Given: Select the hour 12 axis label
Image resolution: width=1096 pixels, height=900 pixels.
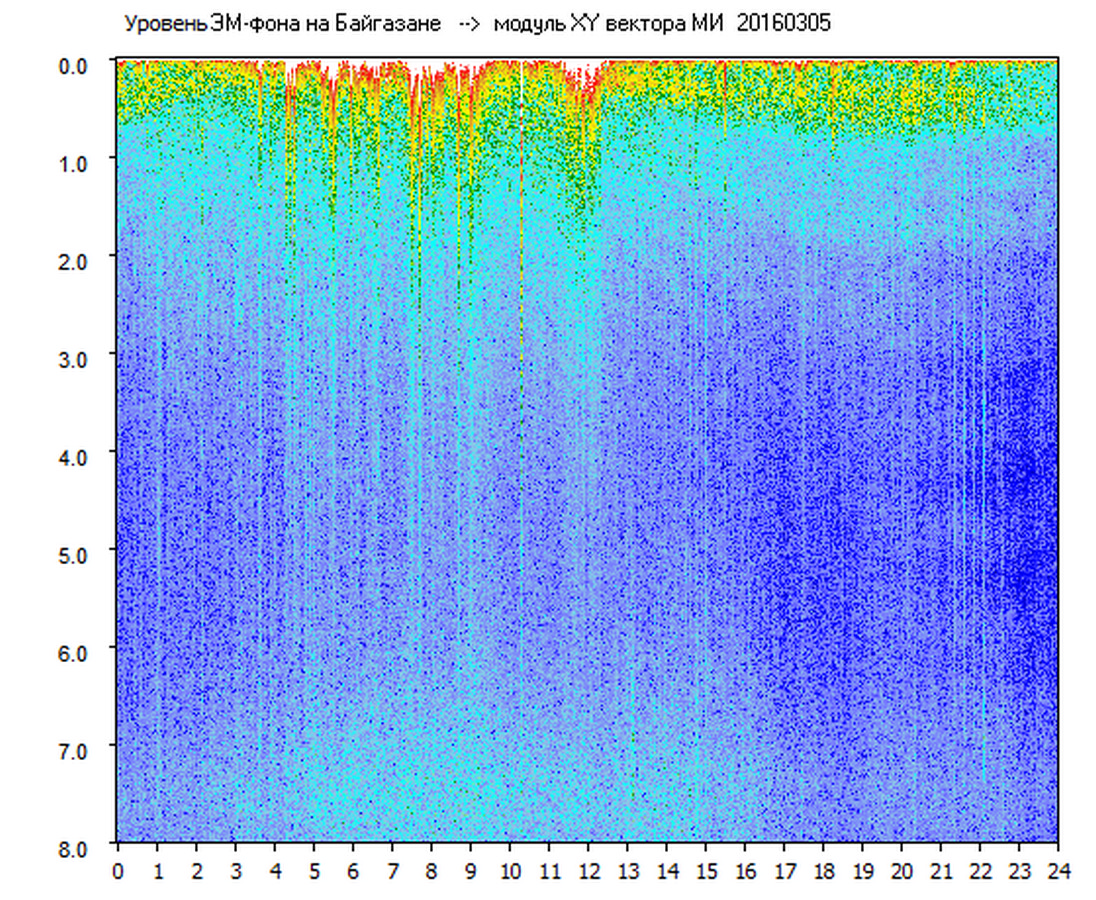Looking at the screenshot, I should [588, 872].
